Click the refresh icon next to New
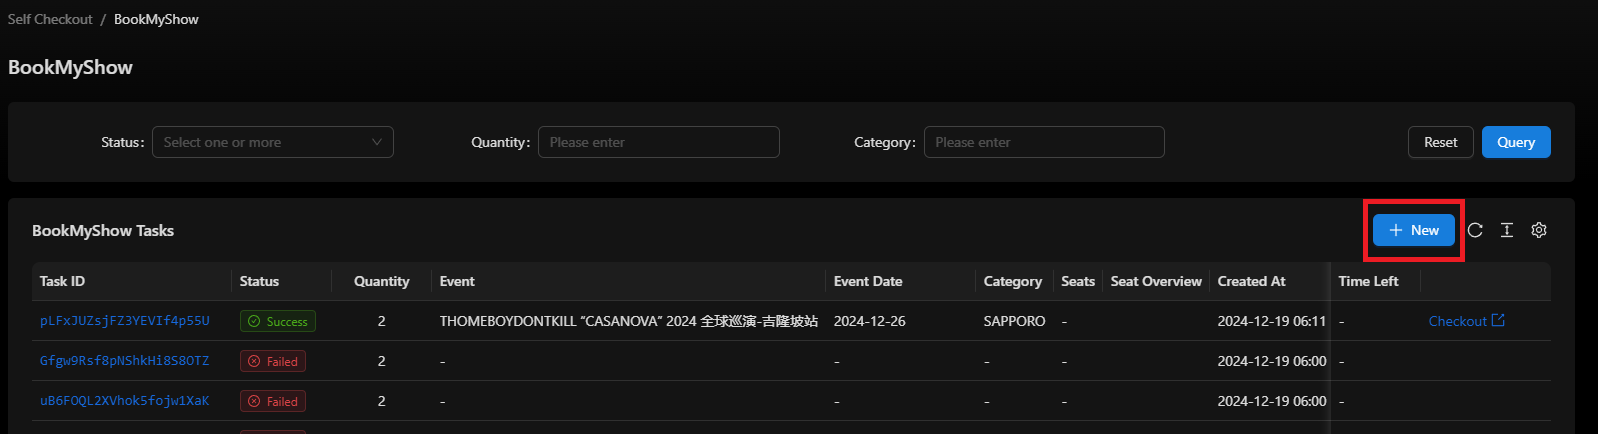This screenshot has height=434, width=1598. tap(1475, 230)
